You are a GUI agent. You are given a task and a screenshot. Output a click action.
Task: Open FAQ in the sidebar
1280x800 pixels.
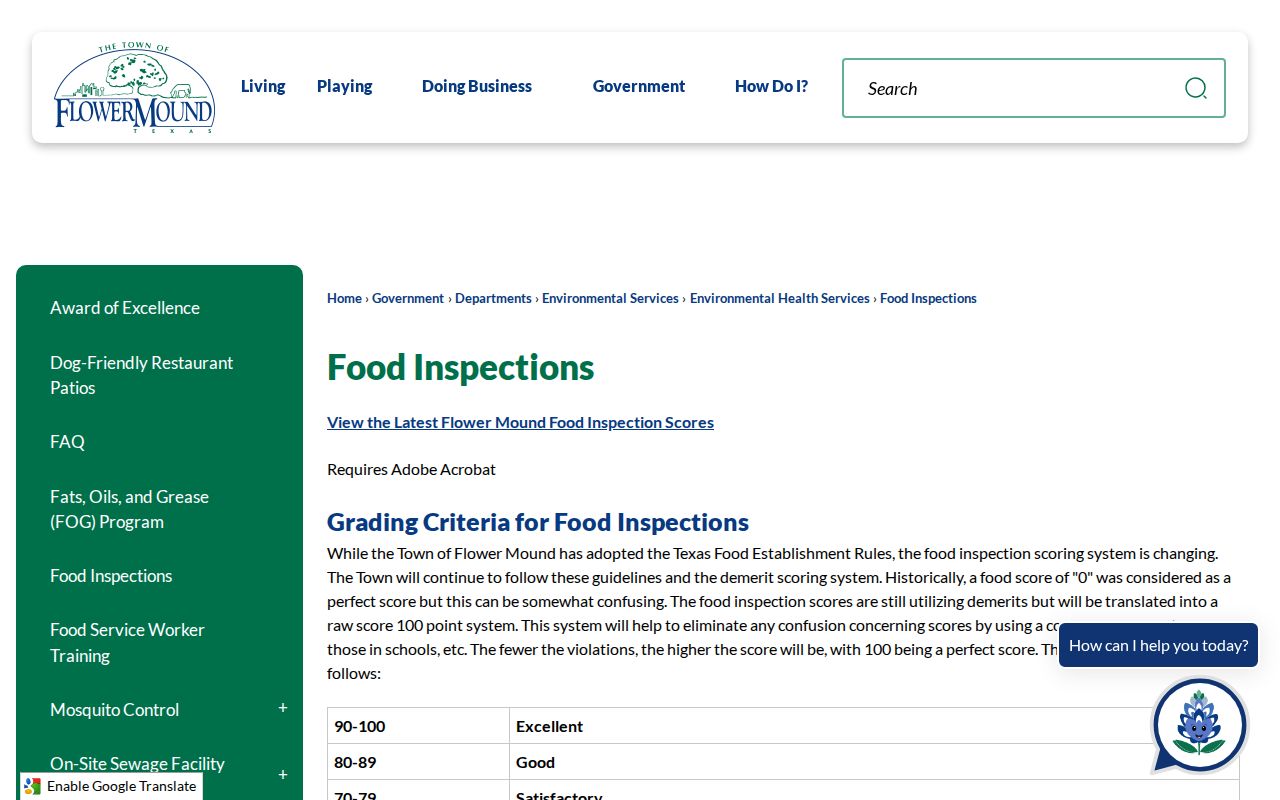(67, 442)
